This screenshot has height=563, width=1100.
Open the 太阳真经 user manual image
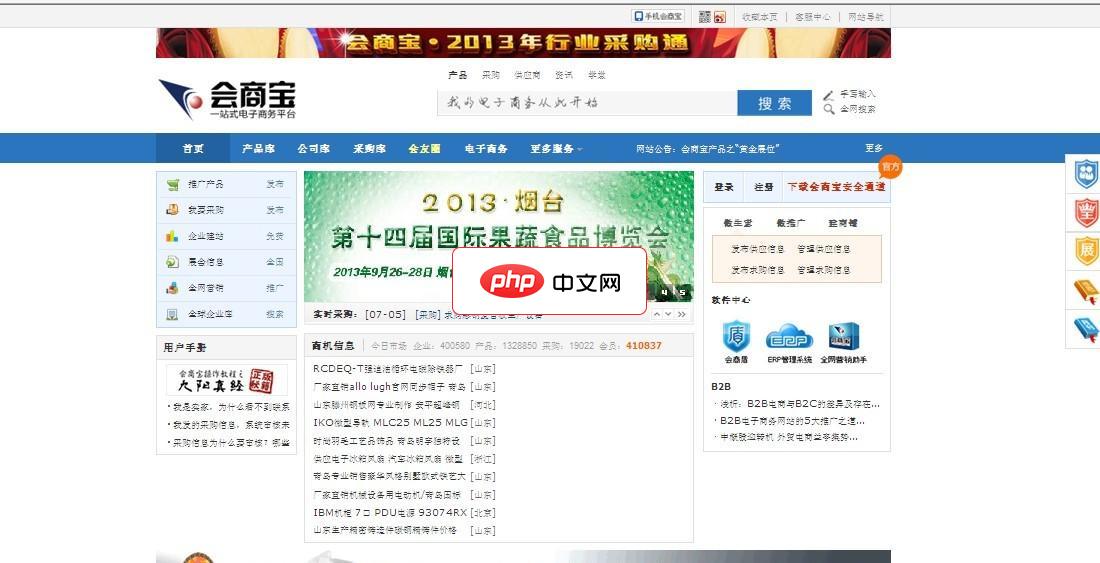(x=227, y=379)
